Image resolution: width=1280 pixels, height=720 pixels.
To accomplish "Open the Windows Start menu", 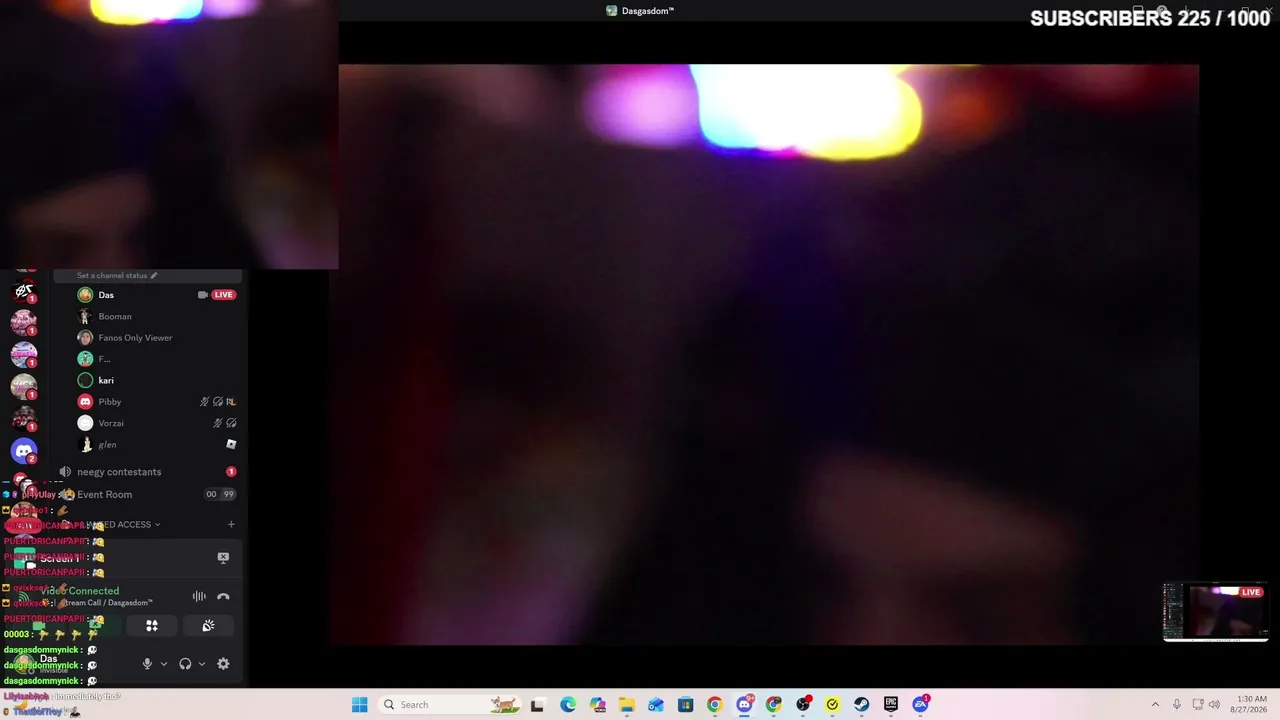I will 360,705.
